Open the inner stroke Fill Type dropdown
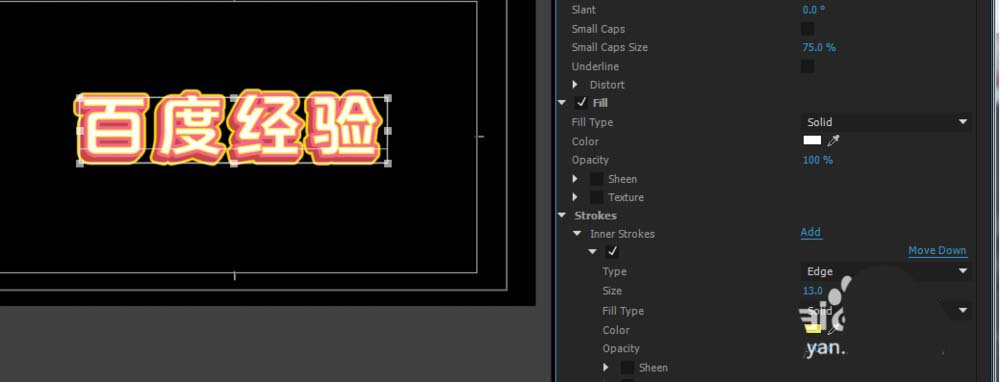The width and height of the screenshot is (1000, 382). [x=886, y=311]
